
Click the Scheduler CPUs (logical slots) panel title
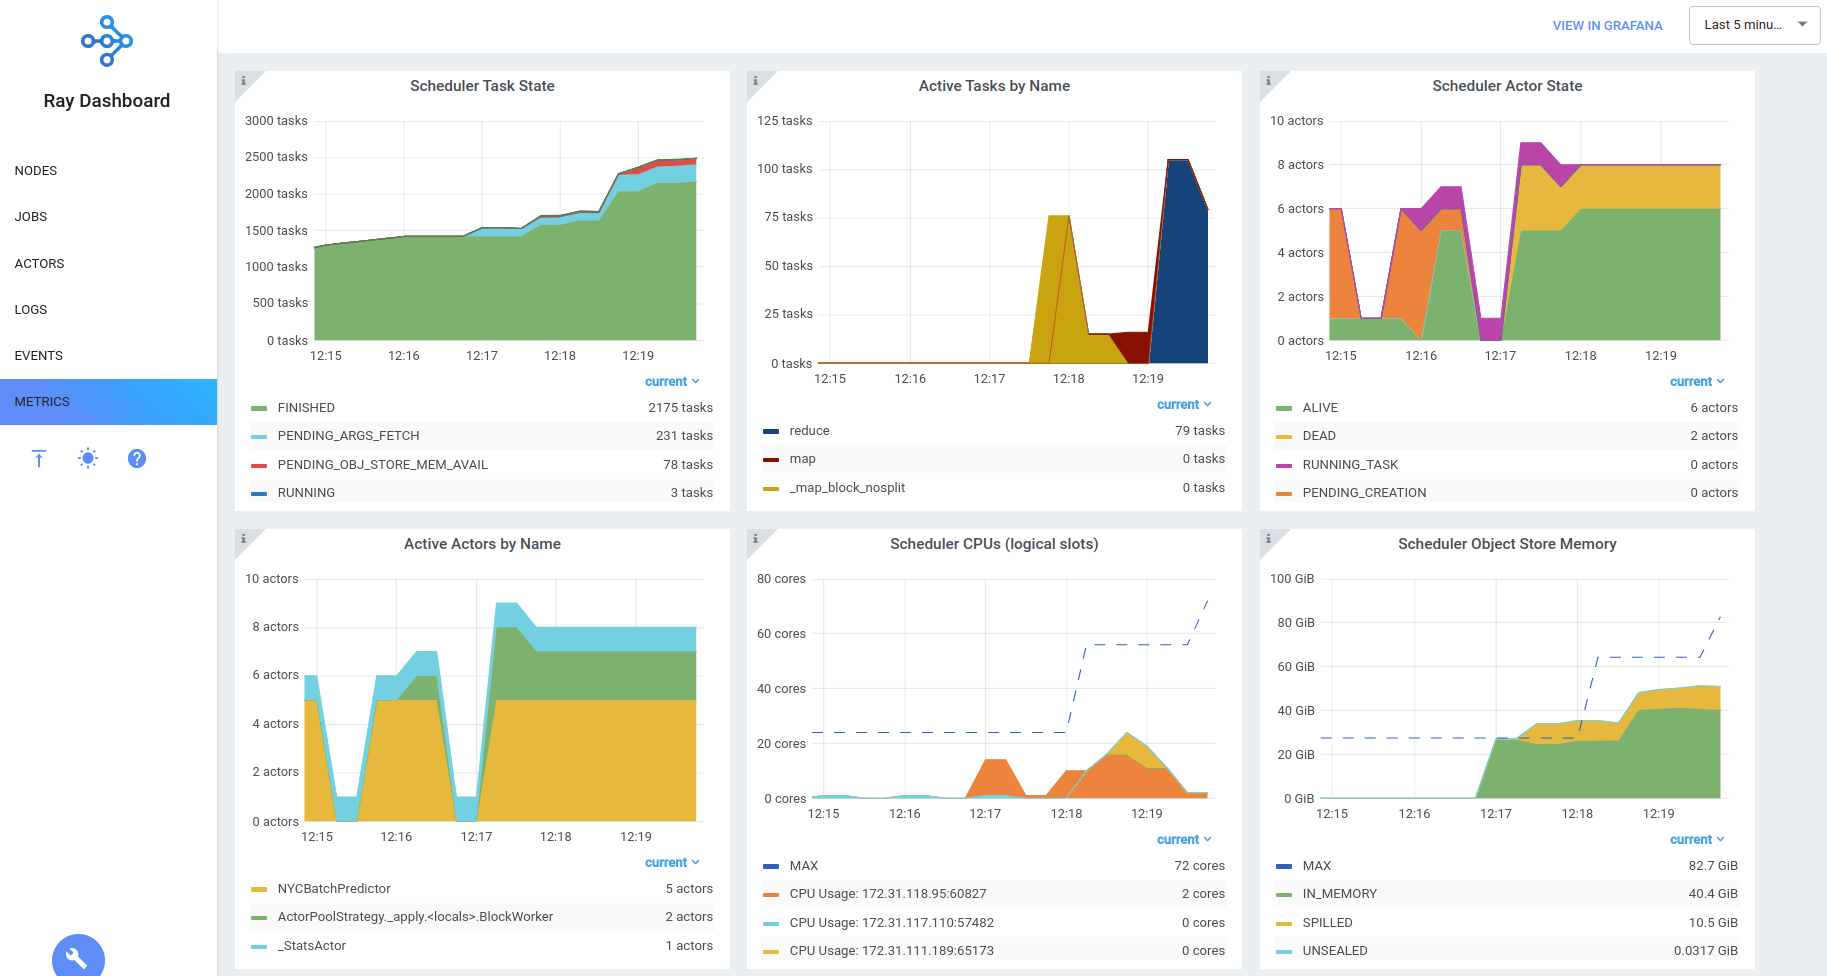(994, 544)
